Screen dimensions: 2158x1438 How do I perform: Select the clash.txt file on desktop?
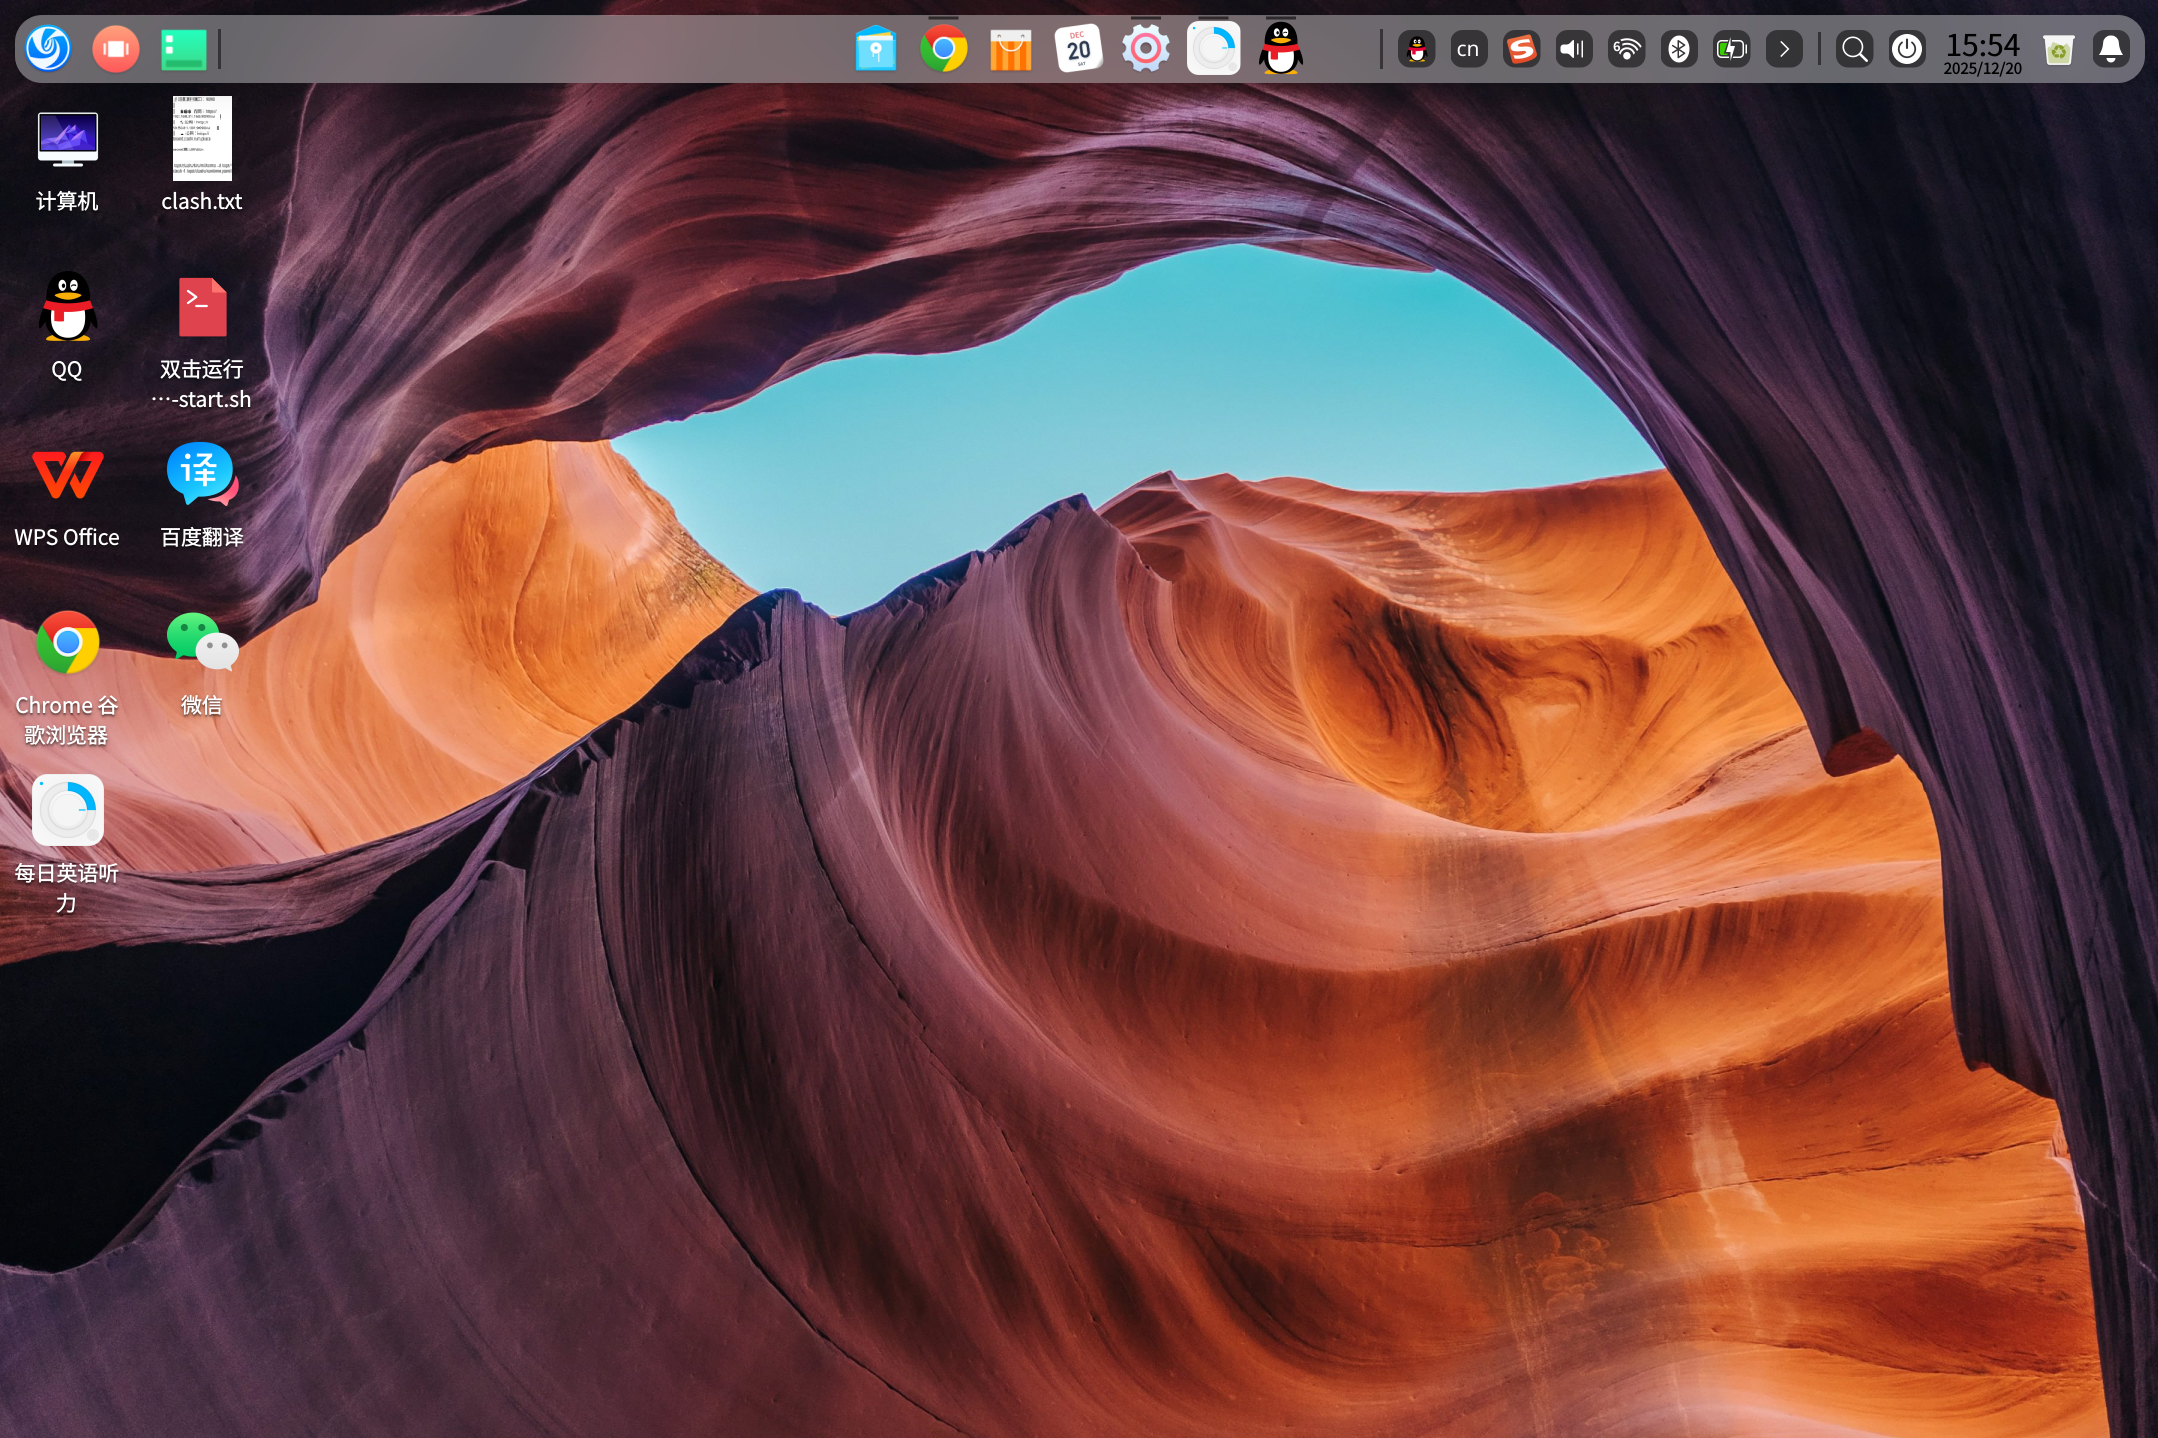click(x=202, y=155)
